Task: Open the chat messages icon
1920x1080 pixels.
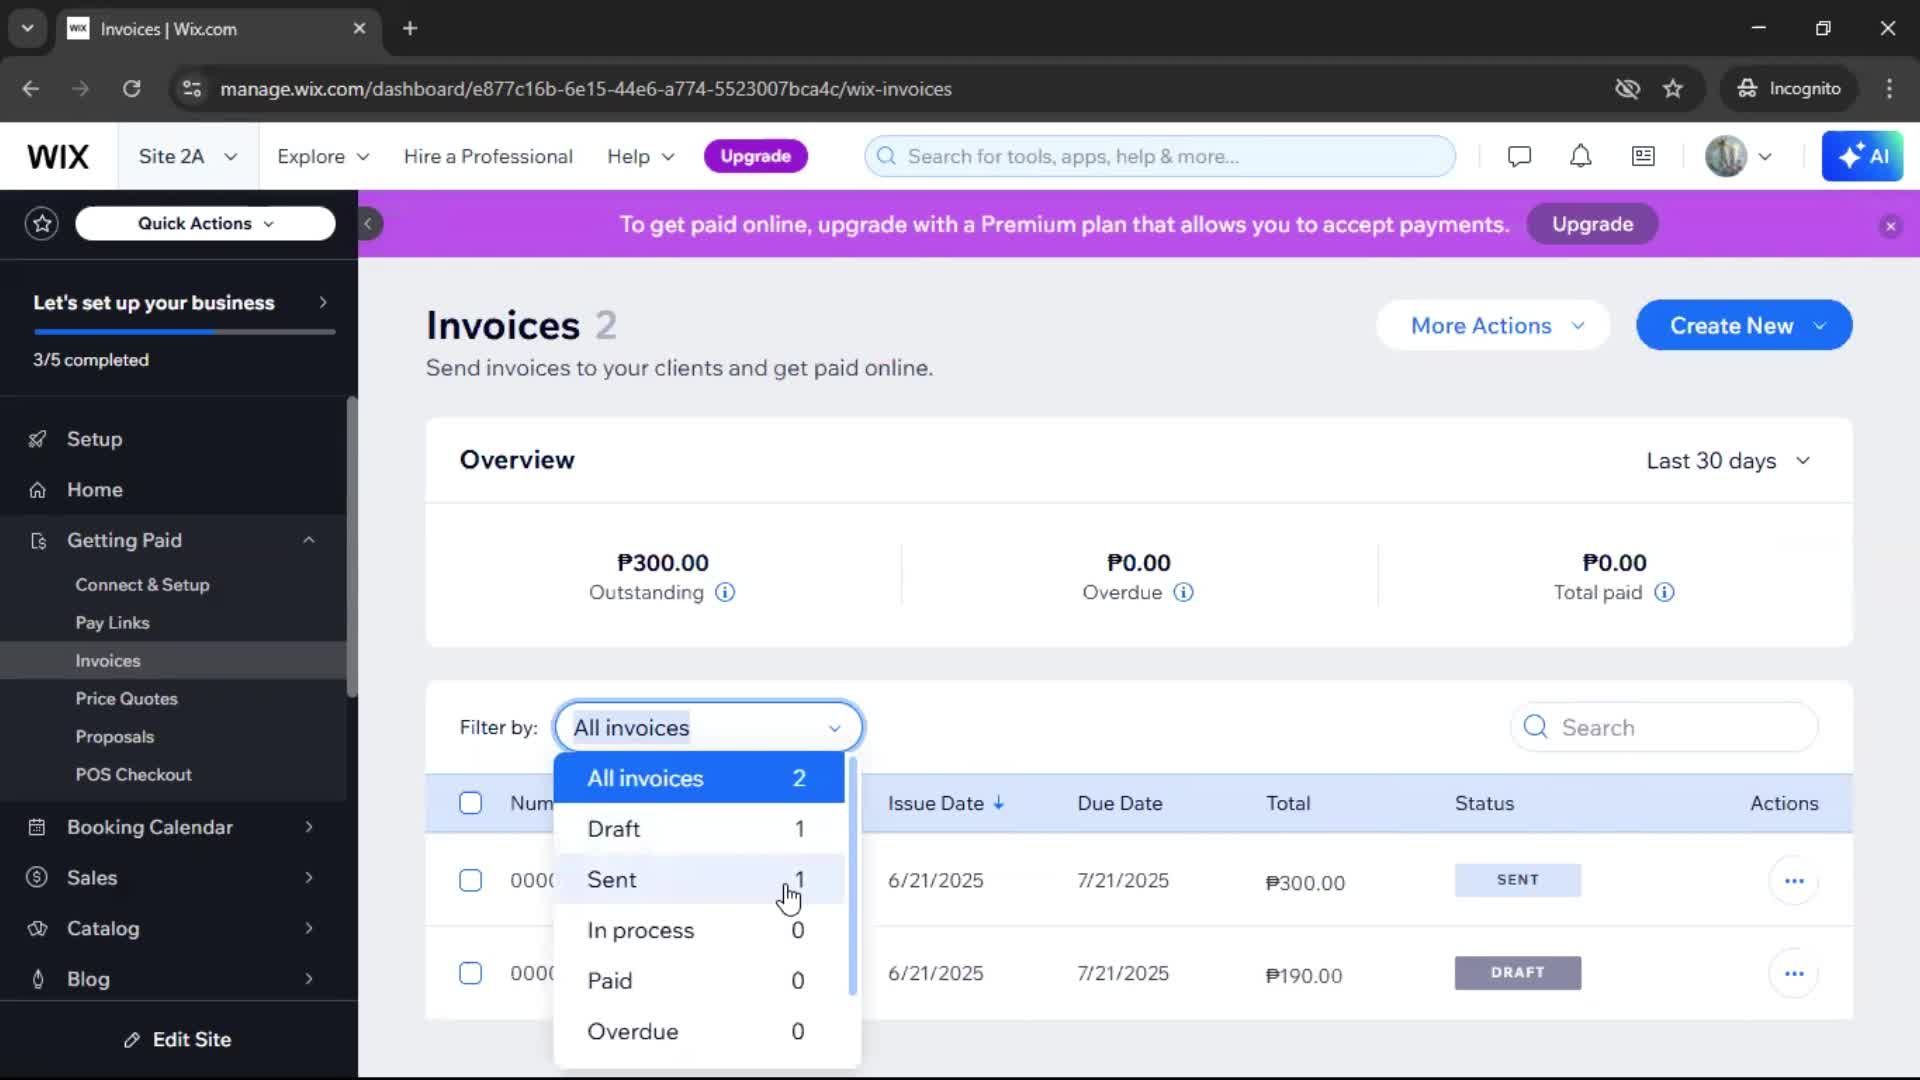Action: click(1519, 156)
